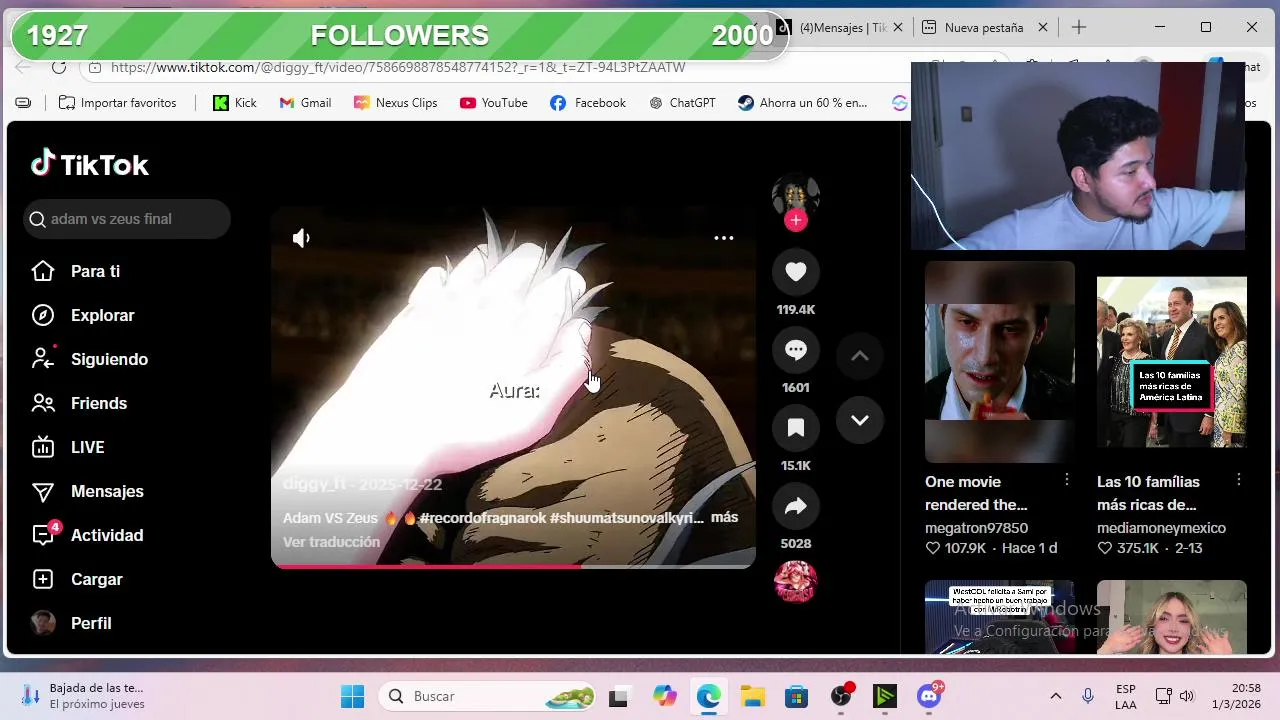The image size is (1280, 720).
Task: Open the creator's profile avatar
Action: click(x=796, y=195)
